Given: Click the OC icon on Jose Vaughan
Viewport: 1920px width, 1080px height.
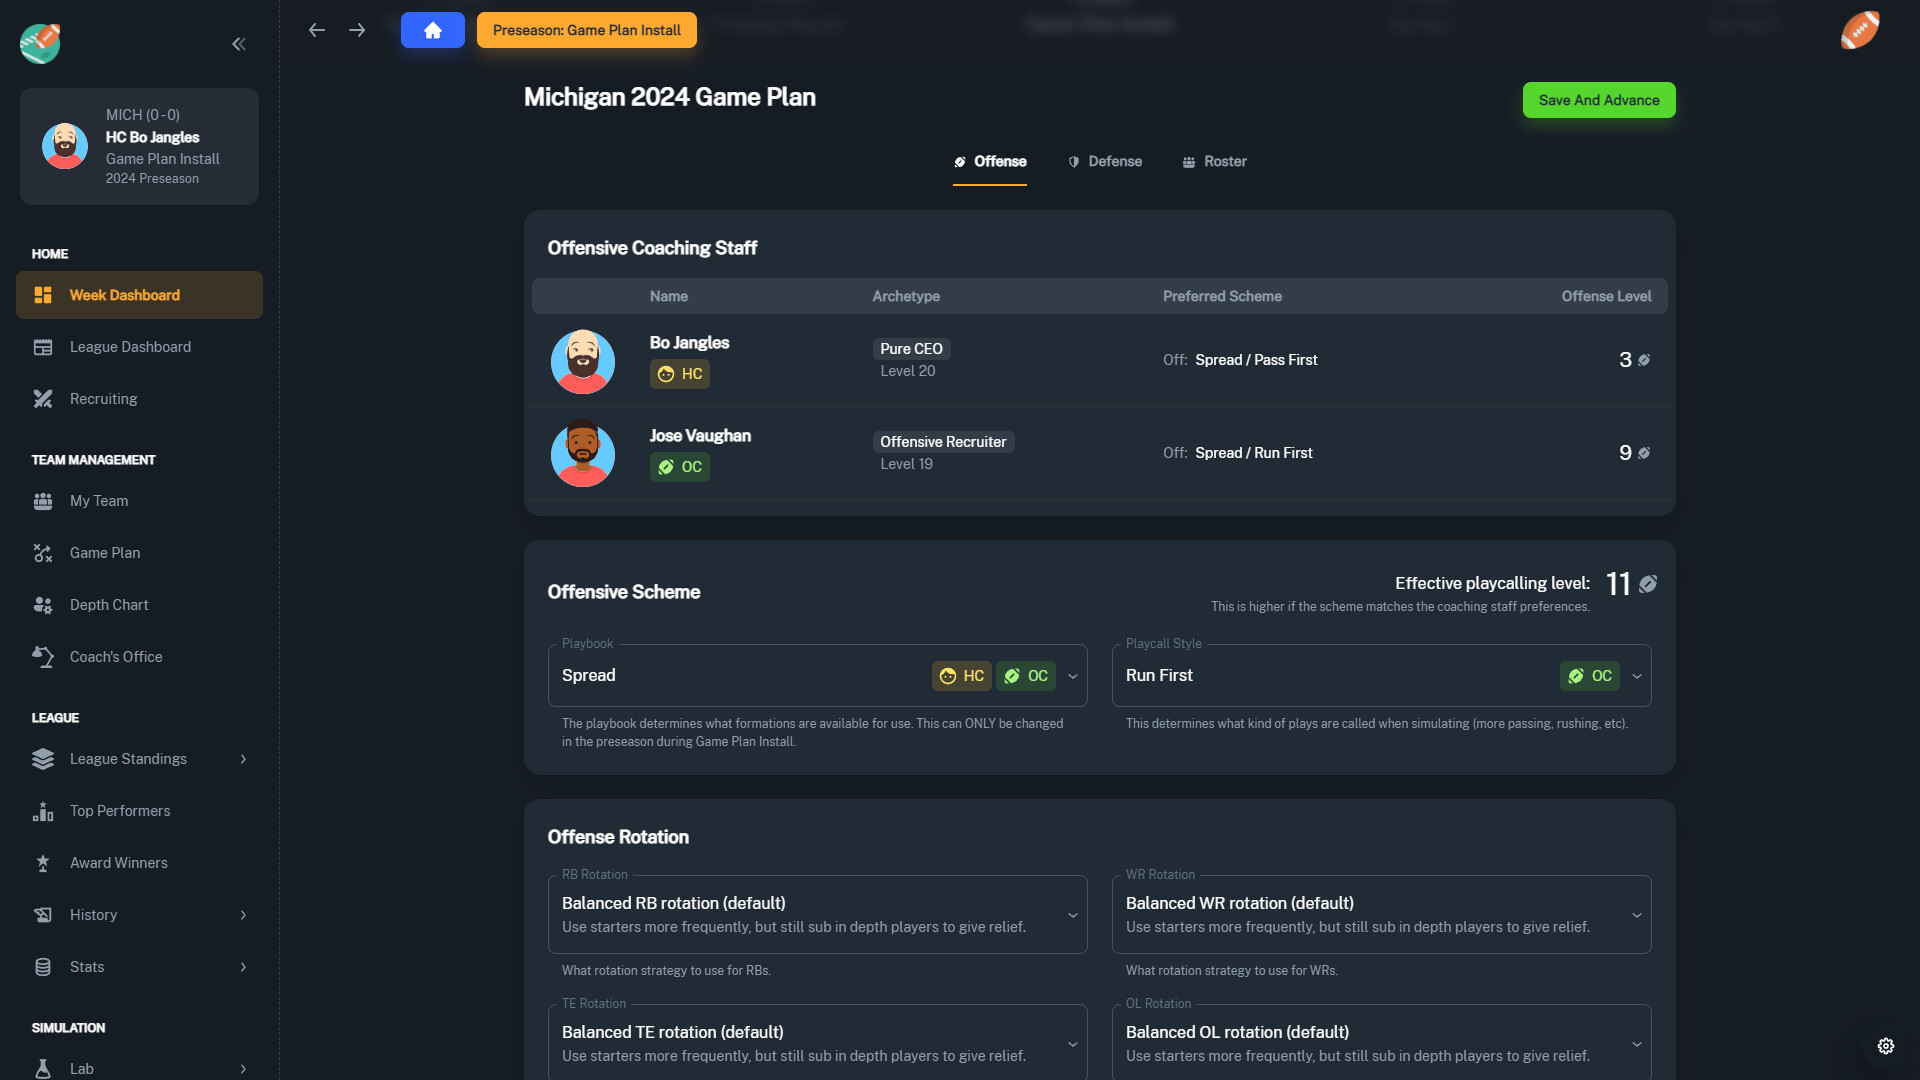Looking at the screenshot, I should pyautogui.click(x=679, y=467).
